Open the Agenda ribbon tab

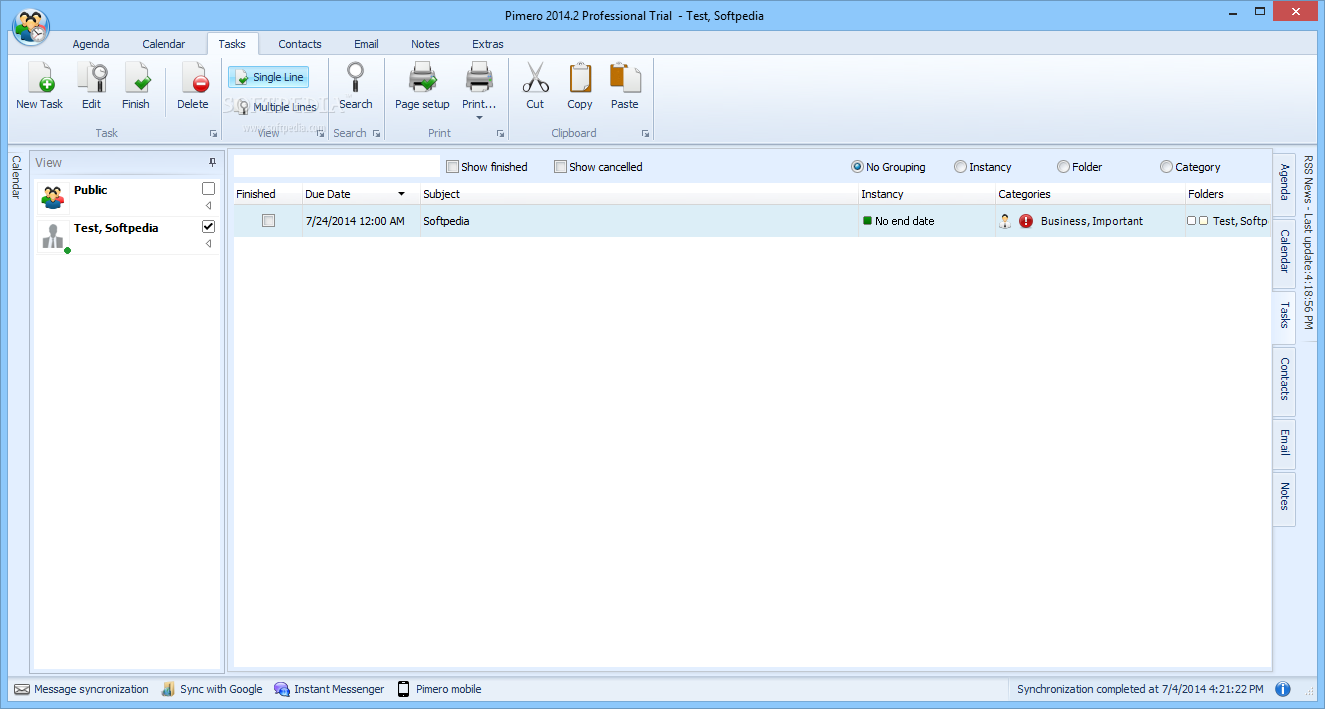pos(91,44)
